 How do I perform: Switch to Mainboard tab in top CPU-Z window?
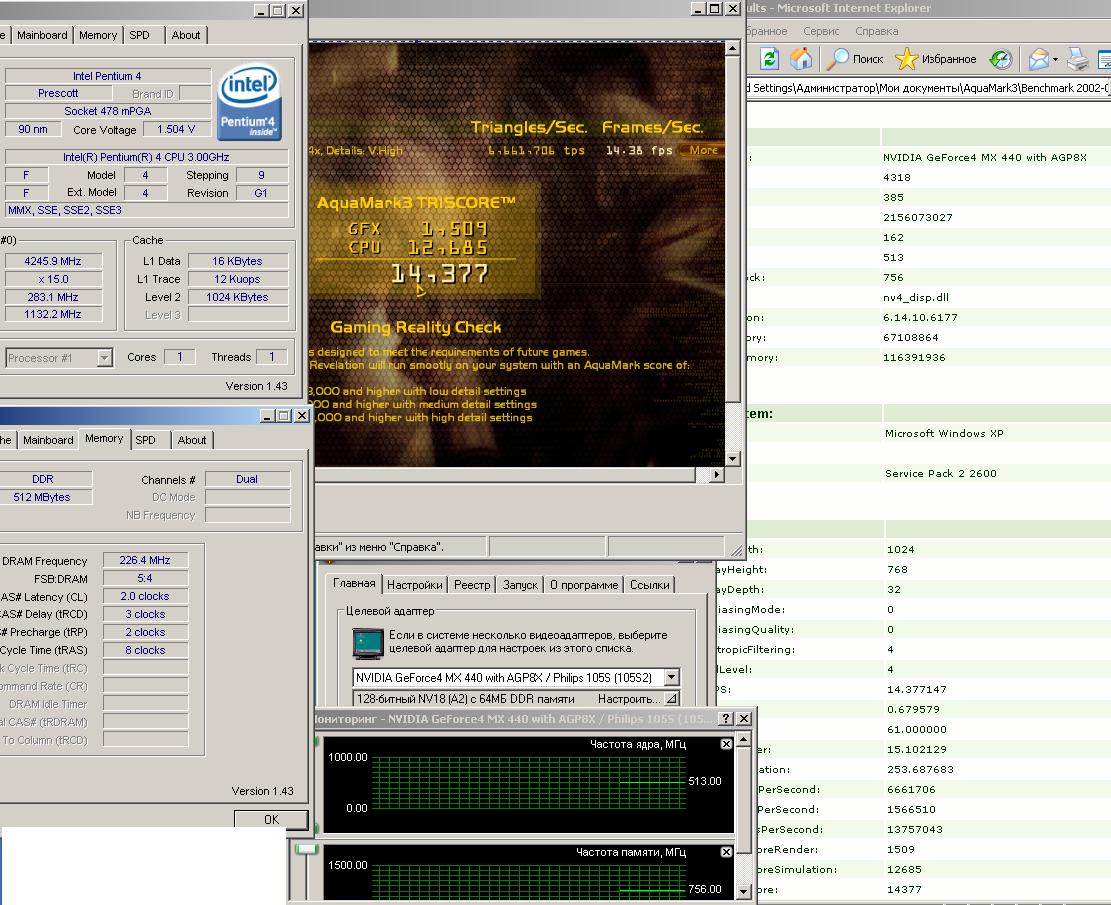pos(42,35)
